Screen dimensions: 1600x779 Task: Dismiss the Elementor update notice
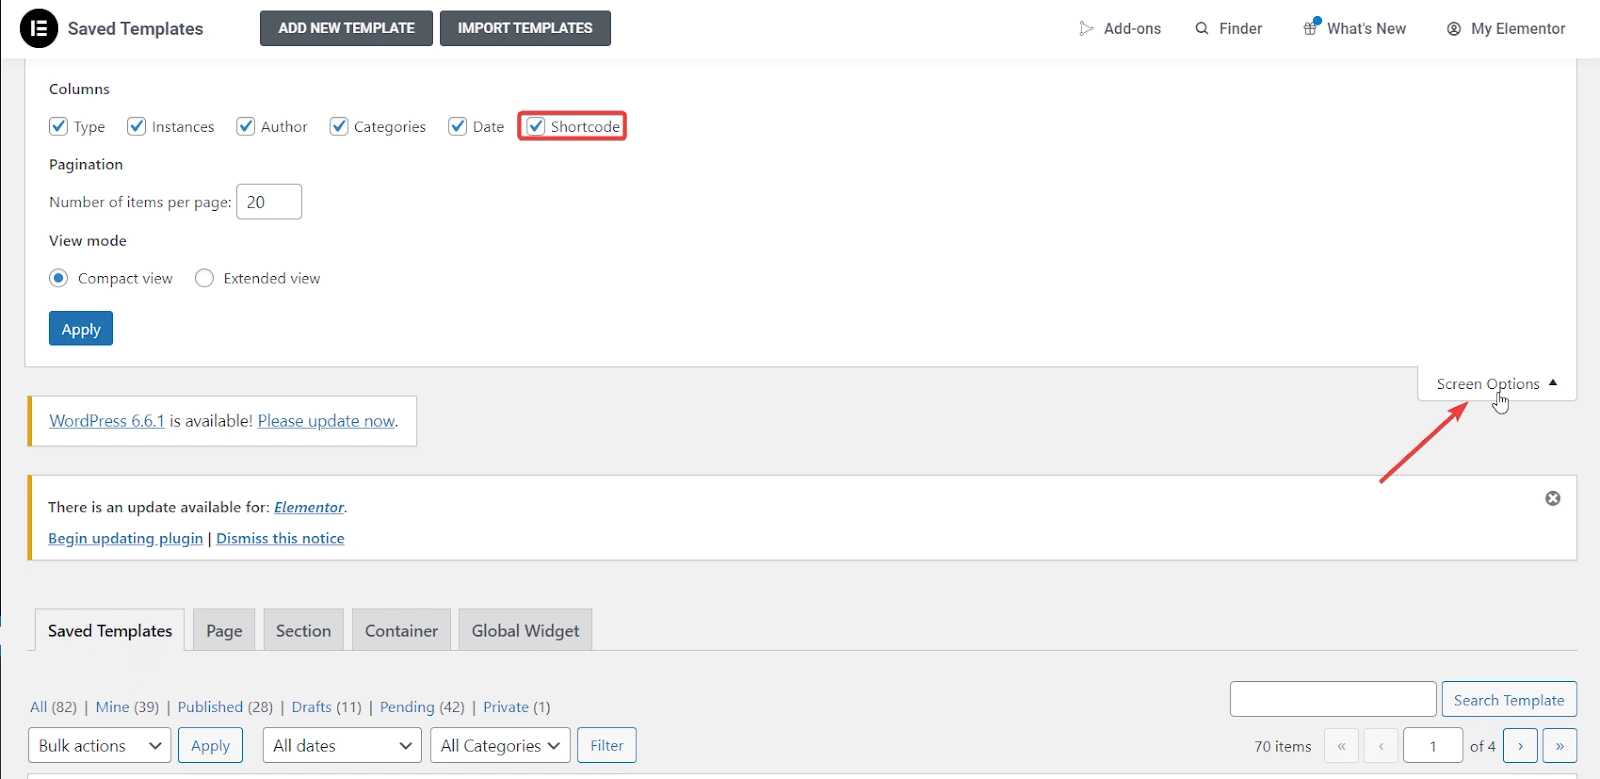(1553, 498)
